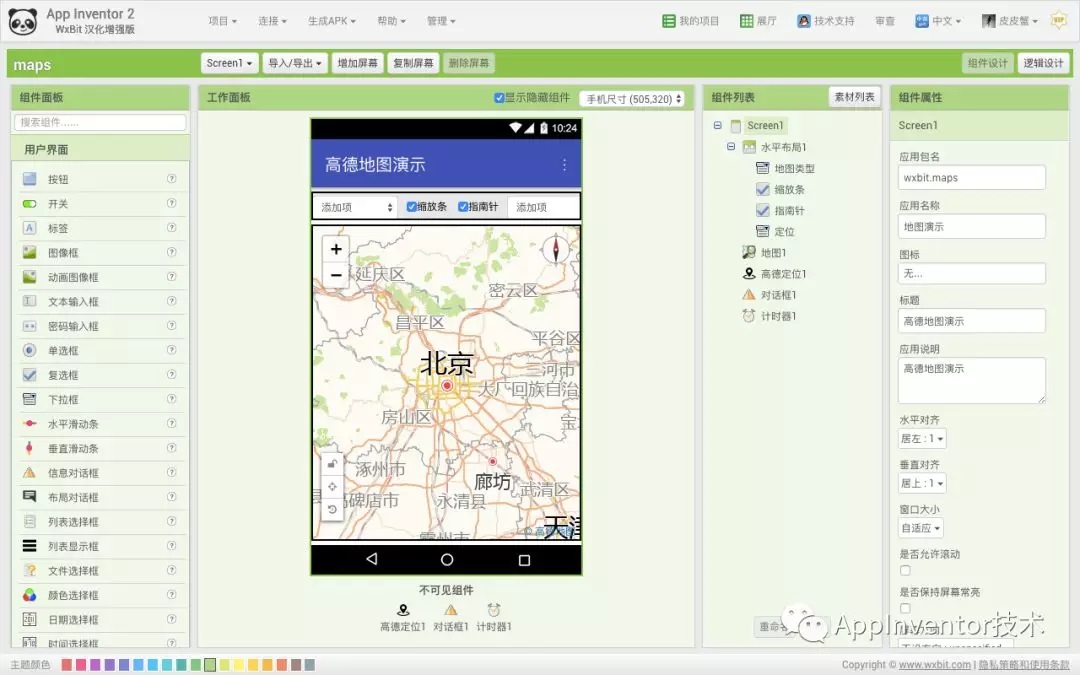This screenshot has height=675, width=1080.
Task: Click the 搜索组件 search field
Action: pyautogui.click(x=100, y=123)
